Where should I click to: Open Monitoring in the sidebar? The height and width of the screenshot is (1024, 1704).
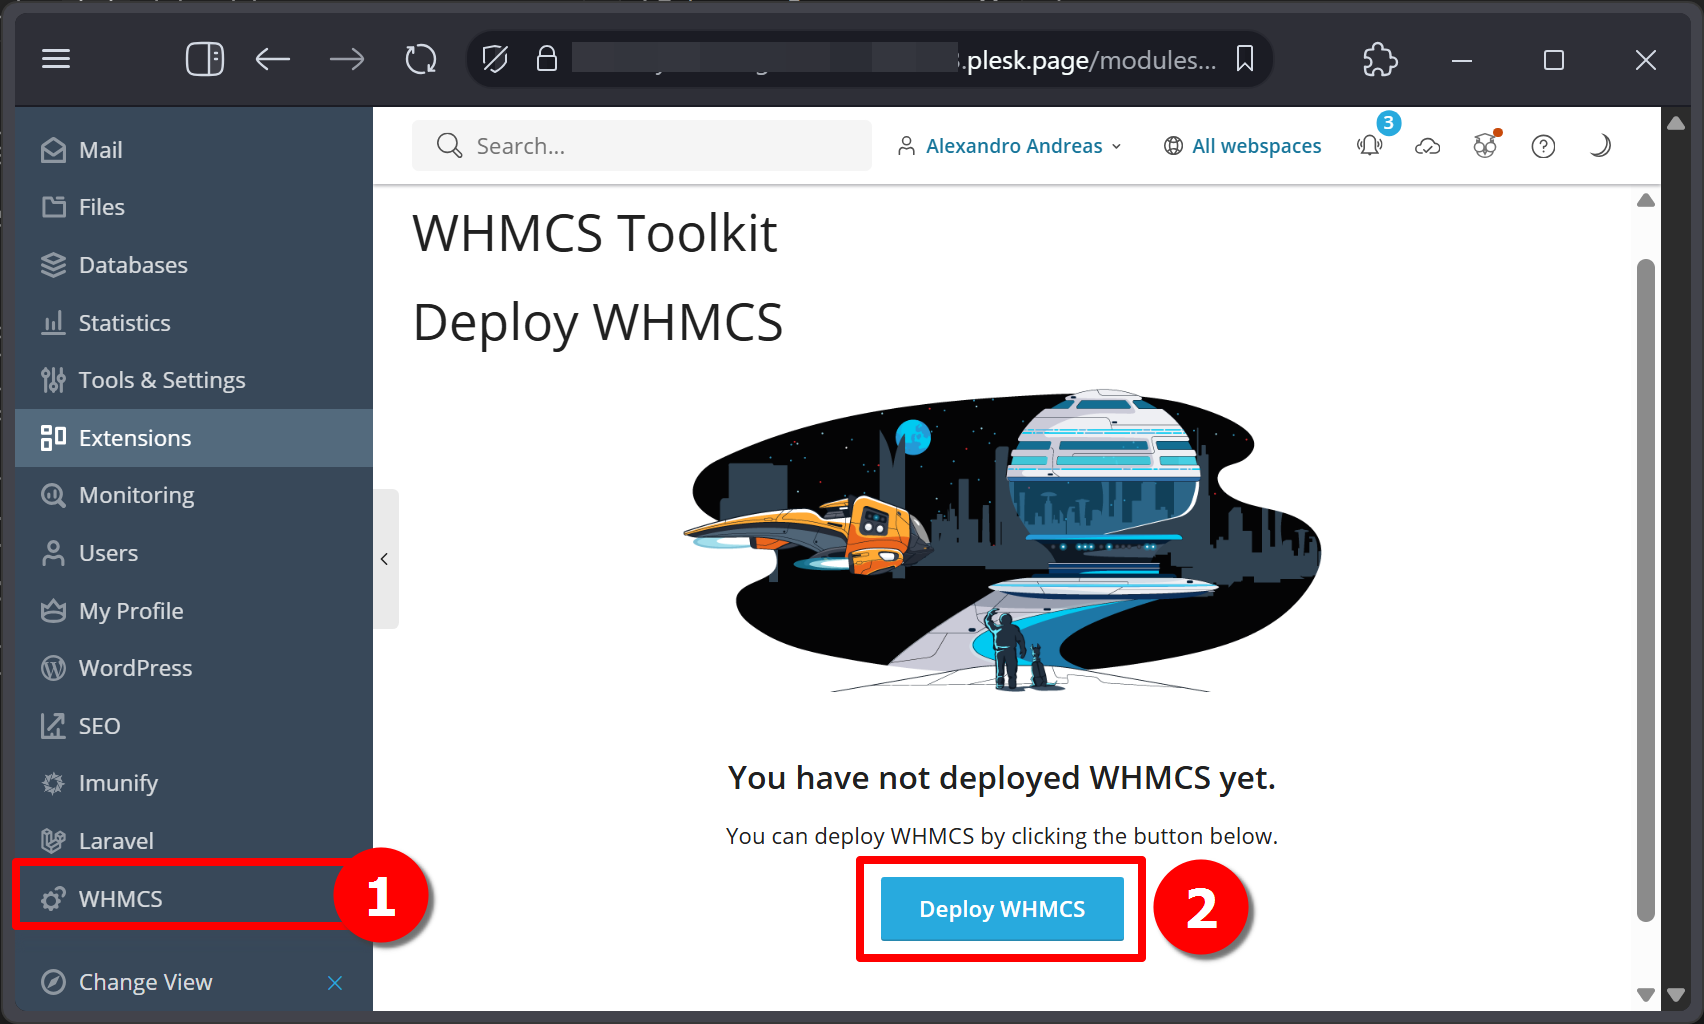[x=194, y=495]
